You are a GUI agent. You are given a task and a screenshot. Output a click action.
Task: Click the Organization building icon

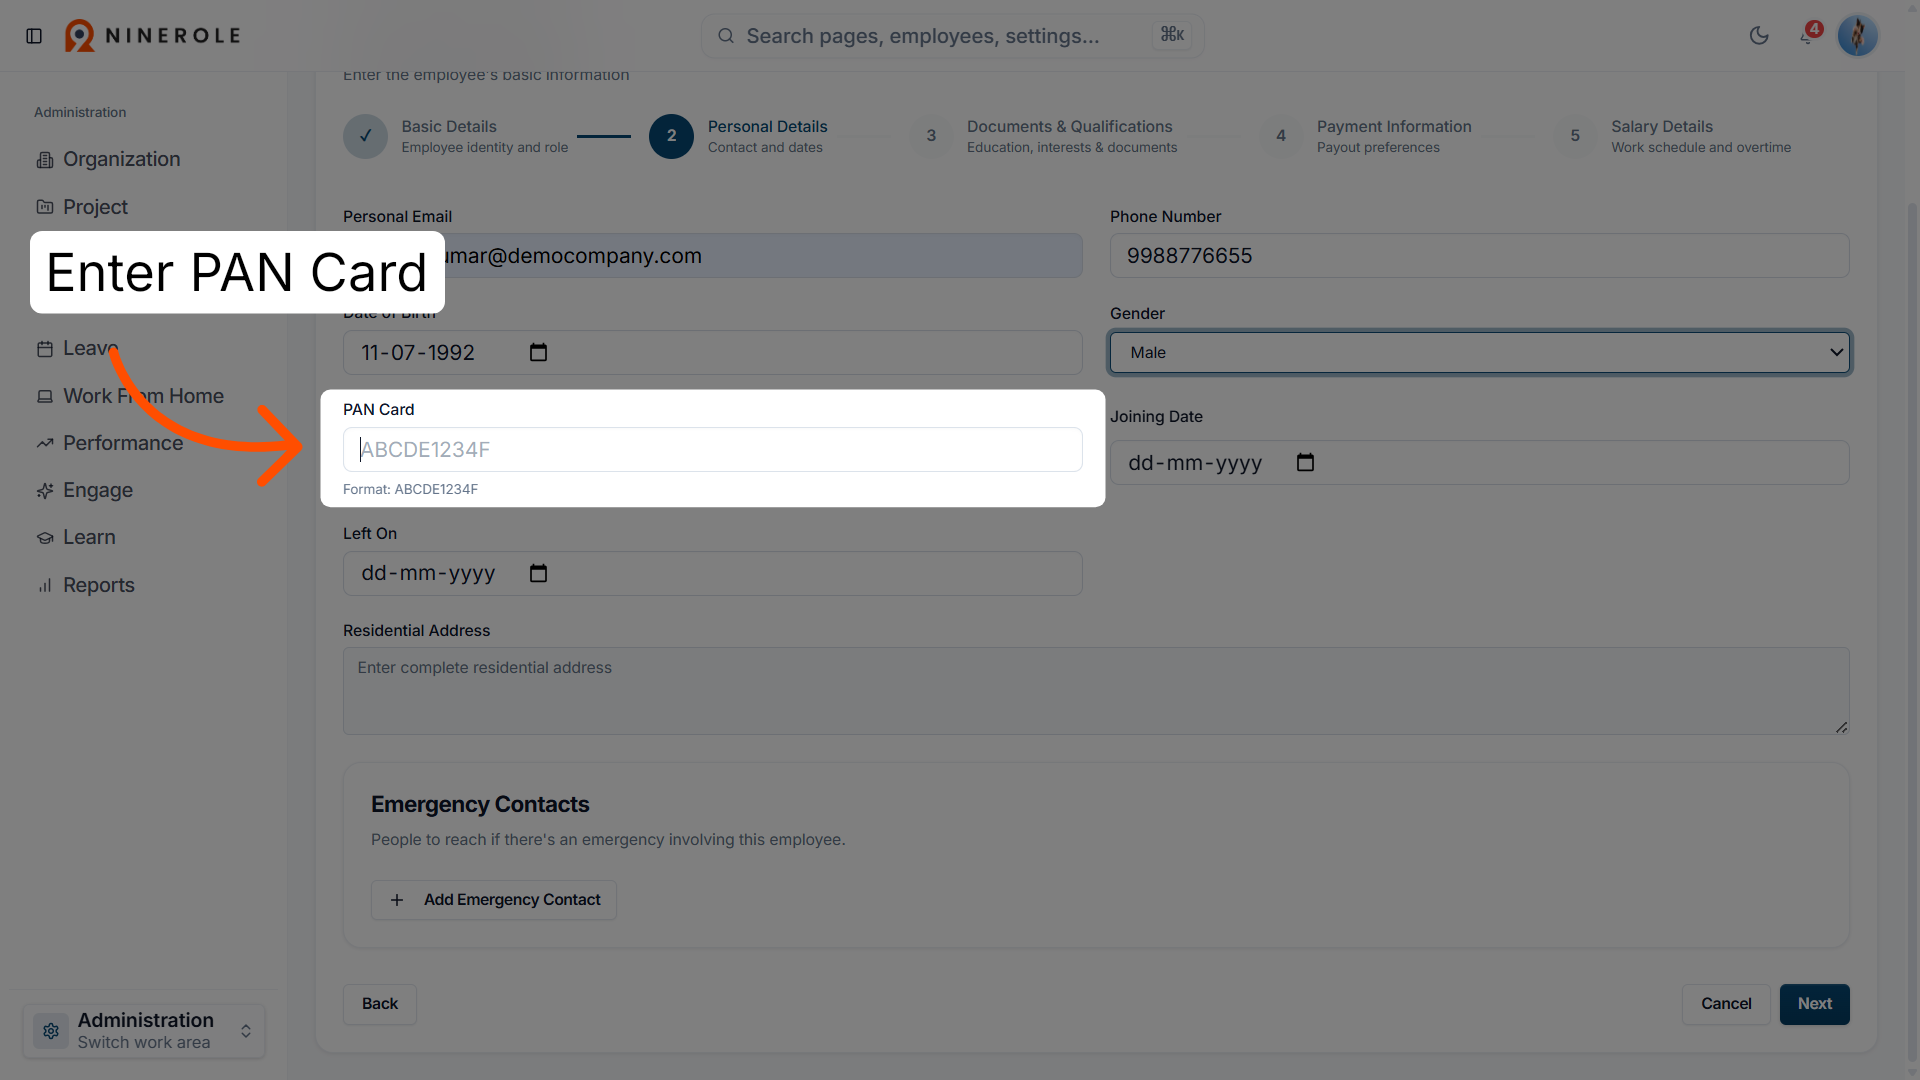(45, 160)
